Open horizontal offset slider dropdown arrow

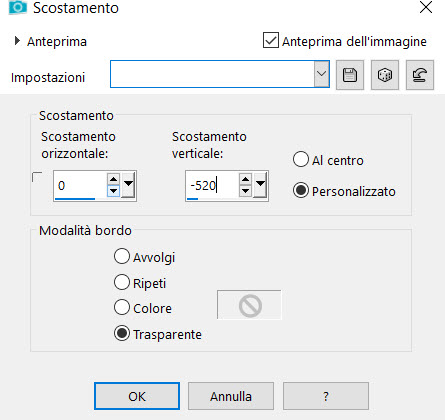click(128, 184)
